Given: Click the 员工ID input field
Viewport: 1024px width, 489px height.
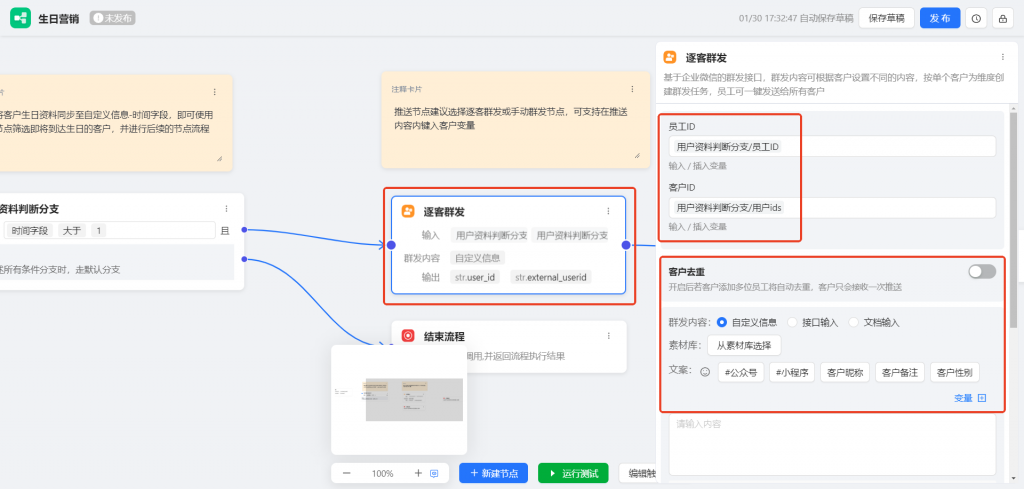Looking at the screenshot, I should pos(832,146).
